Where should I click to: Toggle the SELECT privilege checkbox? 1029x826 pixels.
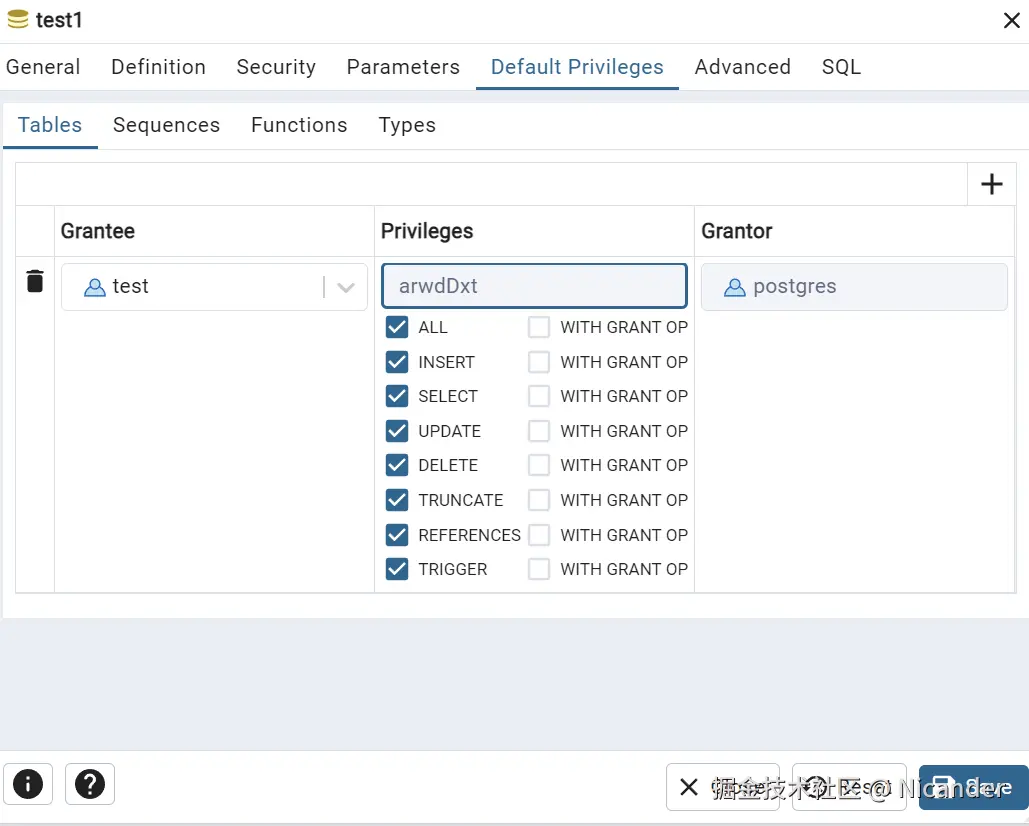click(x=397, y=396)
